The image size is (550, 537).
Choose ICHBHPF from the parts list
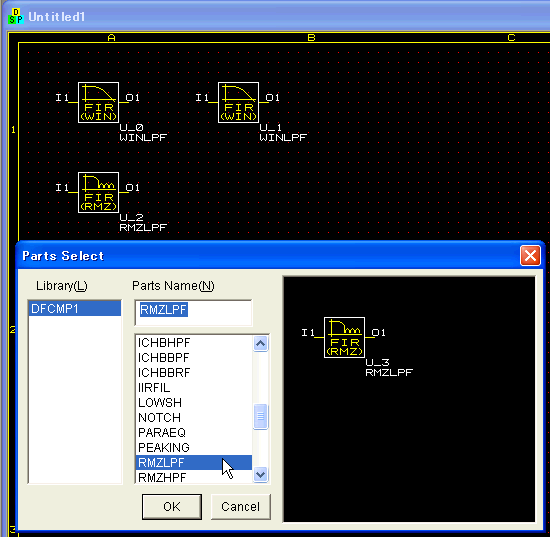[194, 342]
